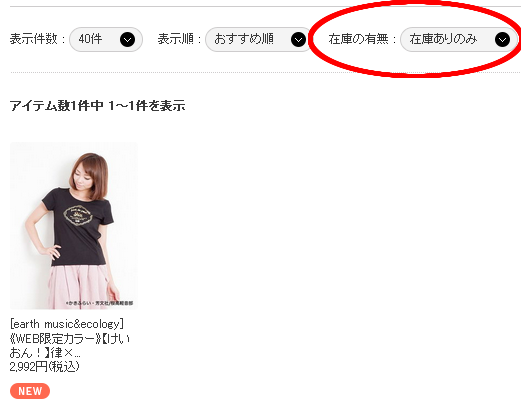Open the 表示件数 dropdown showing 40件
This screenshot has width=521, height=404.
tap(106, 39)
